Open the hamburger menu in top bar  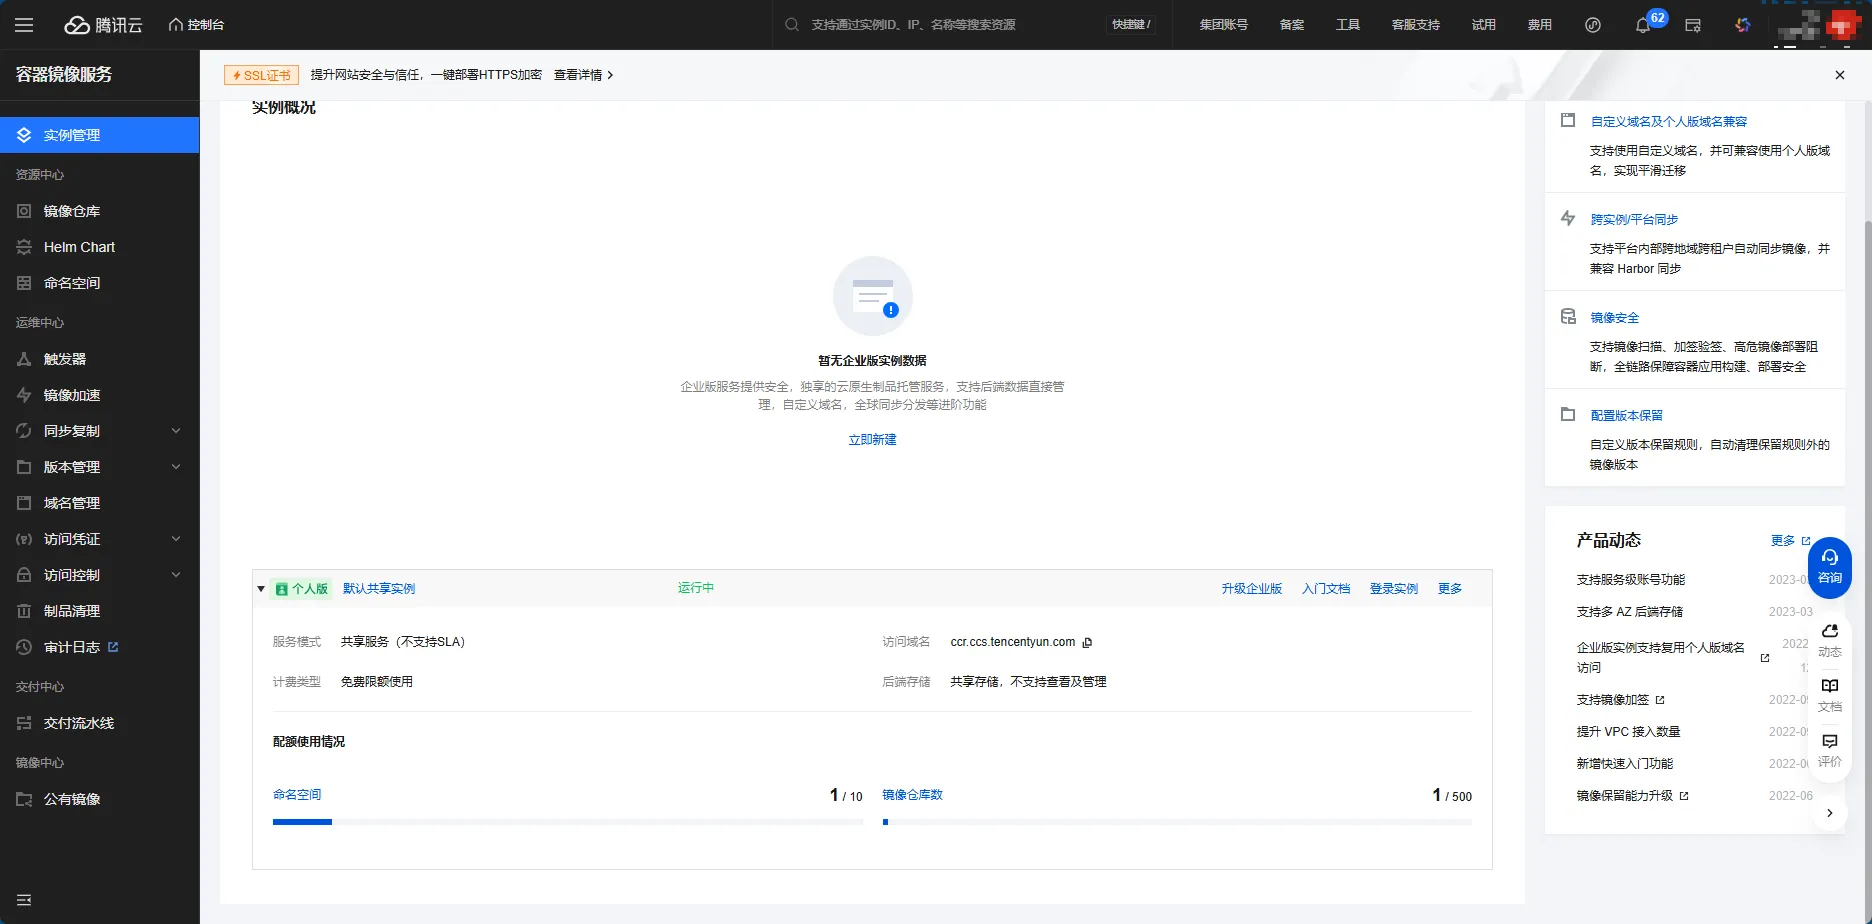coord(24,25)
